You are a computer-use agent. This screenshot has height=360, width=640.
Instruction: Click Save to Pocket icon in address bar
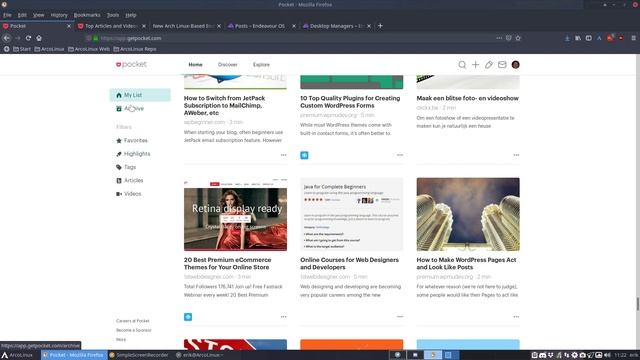[x=509, y=38]
